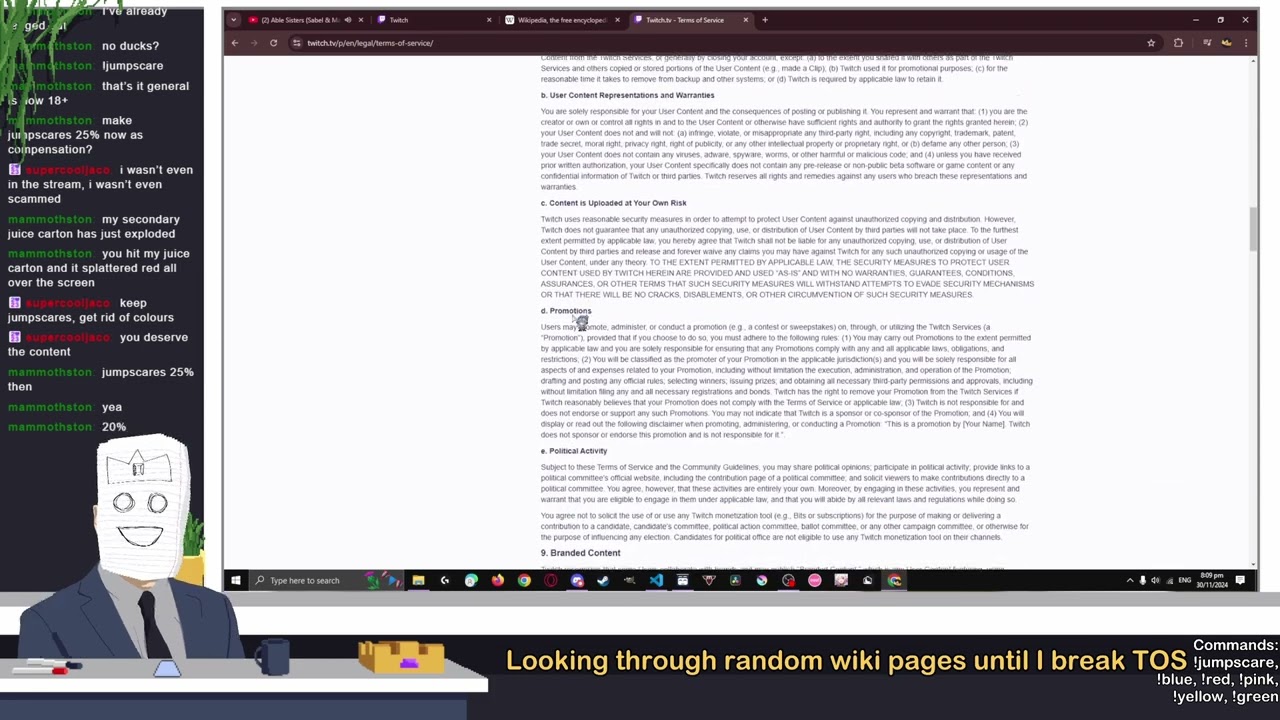Open the Windows notification center
Screen dimensions: 1280x720
(1241, 580)
